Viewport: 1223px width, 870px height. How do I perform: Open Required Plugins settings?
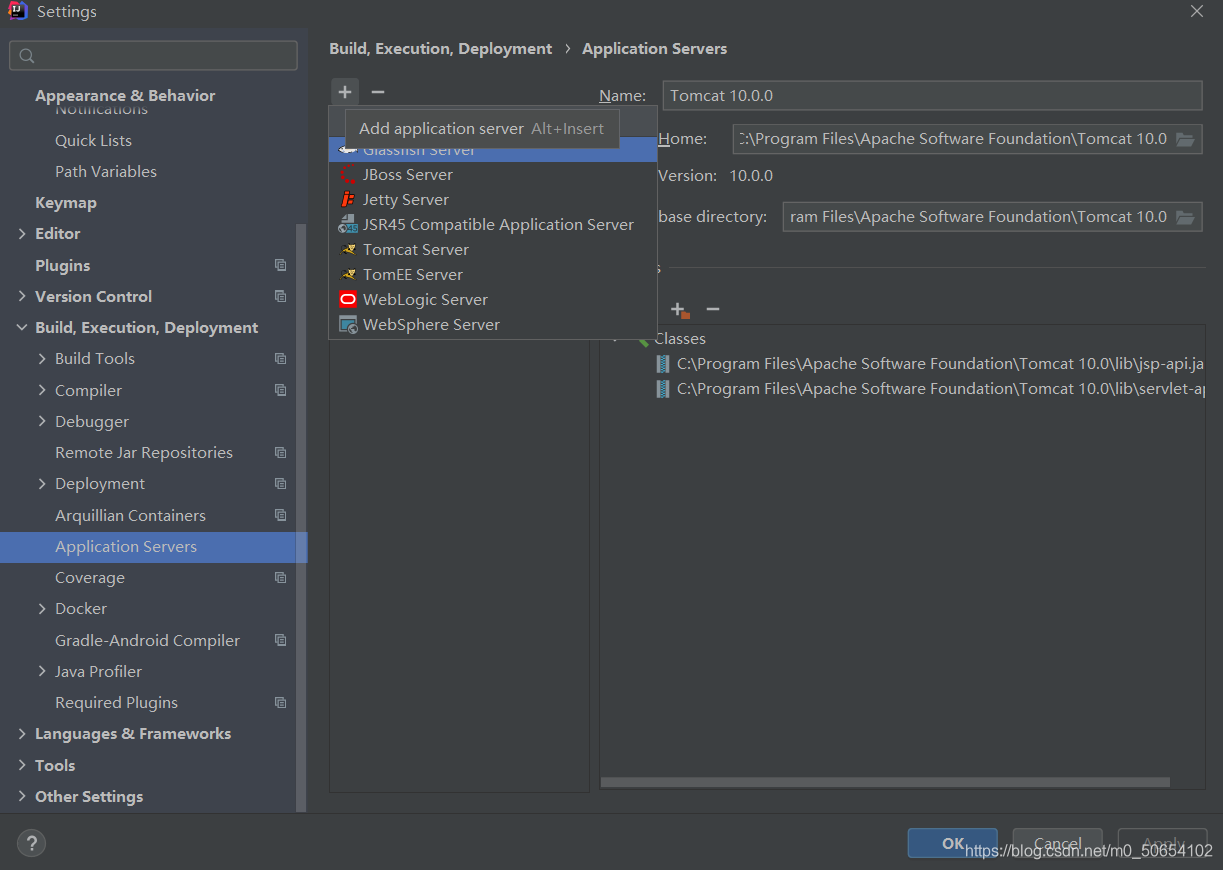(116, 703)
